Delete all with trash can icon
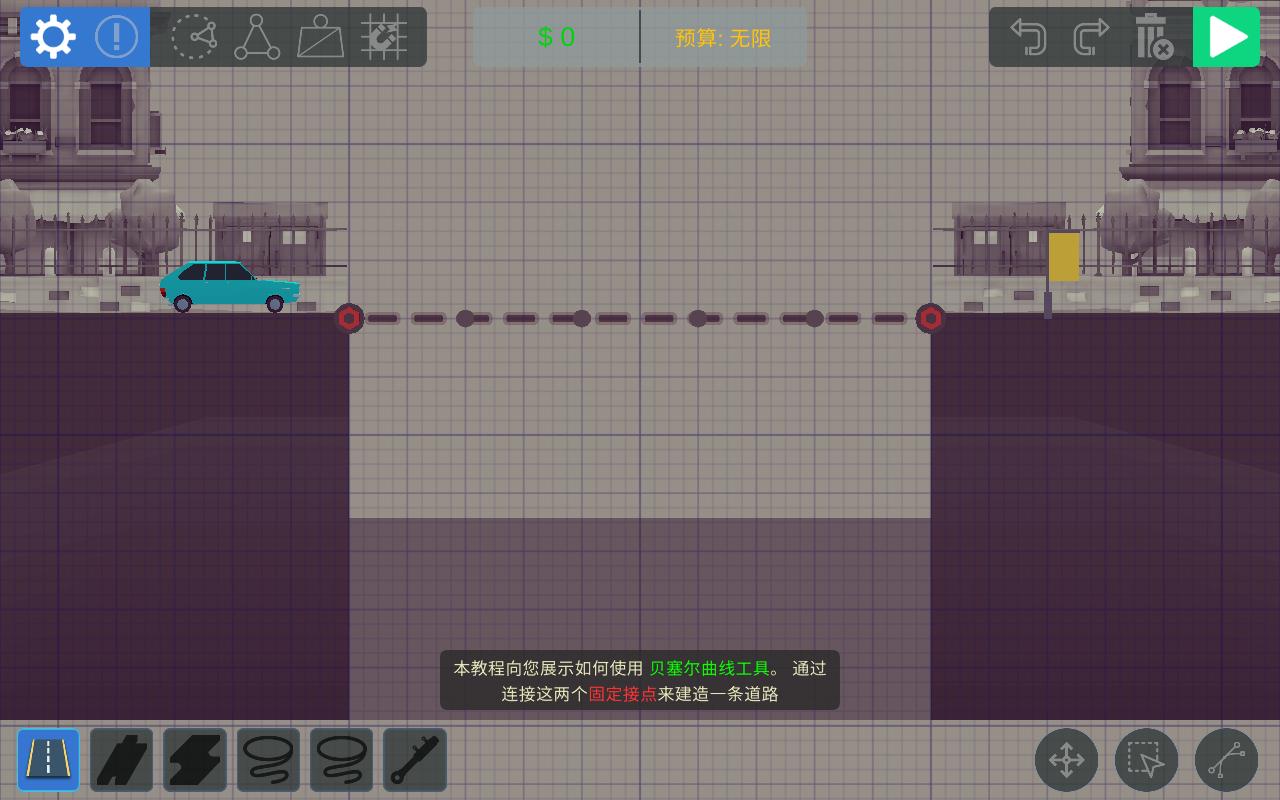The height and width of the screenshot is (800, 1280). tap(1153, 37)
